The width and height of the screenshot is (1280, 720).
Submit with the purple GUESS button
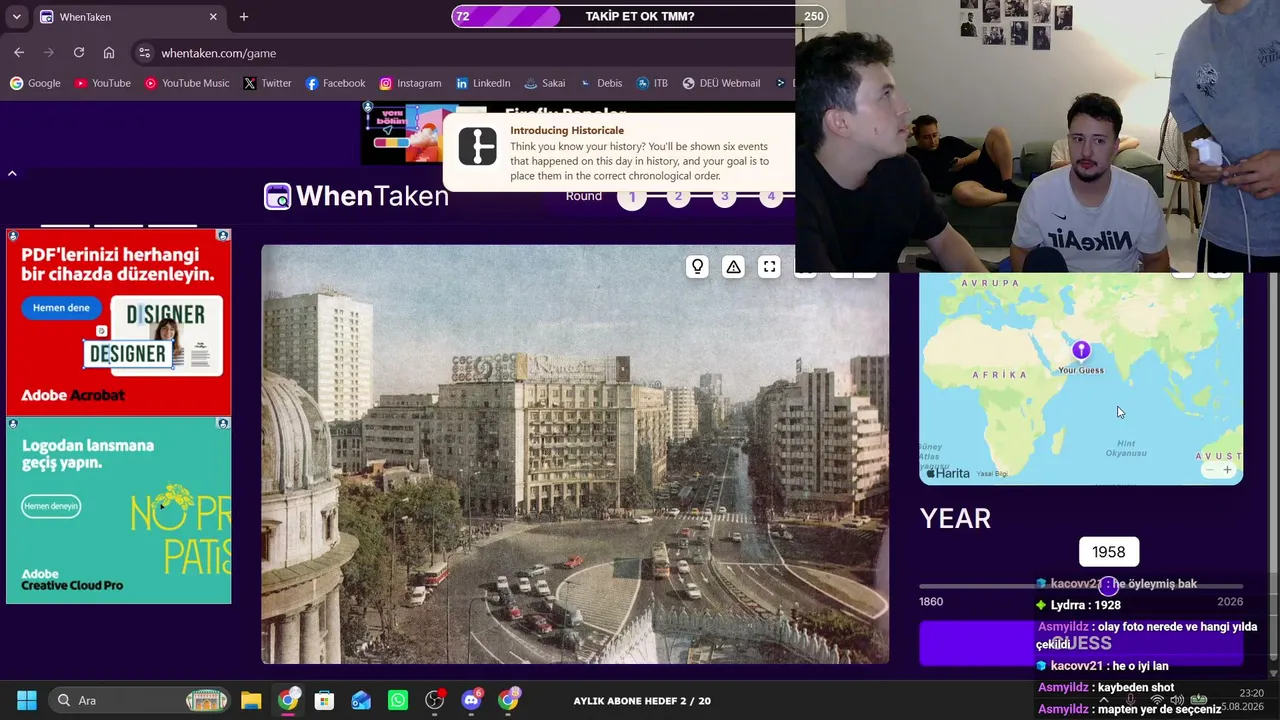(x=1081, y=643)
